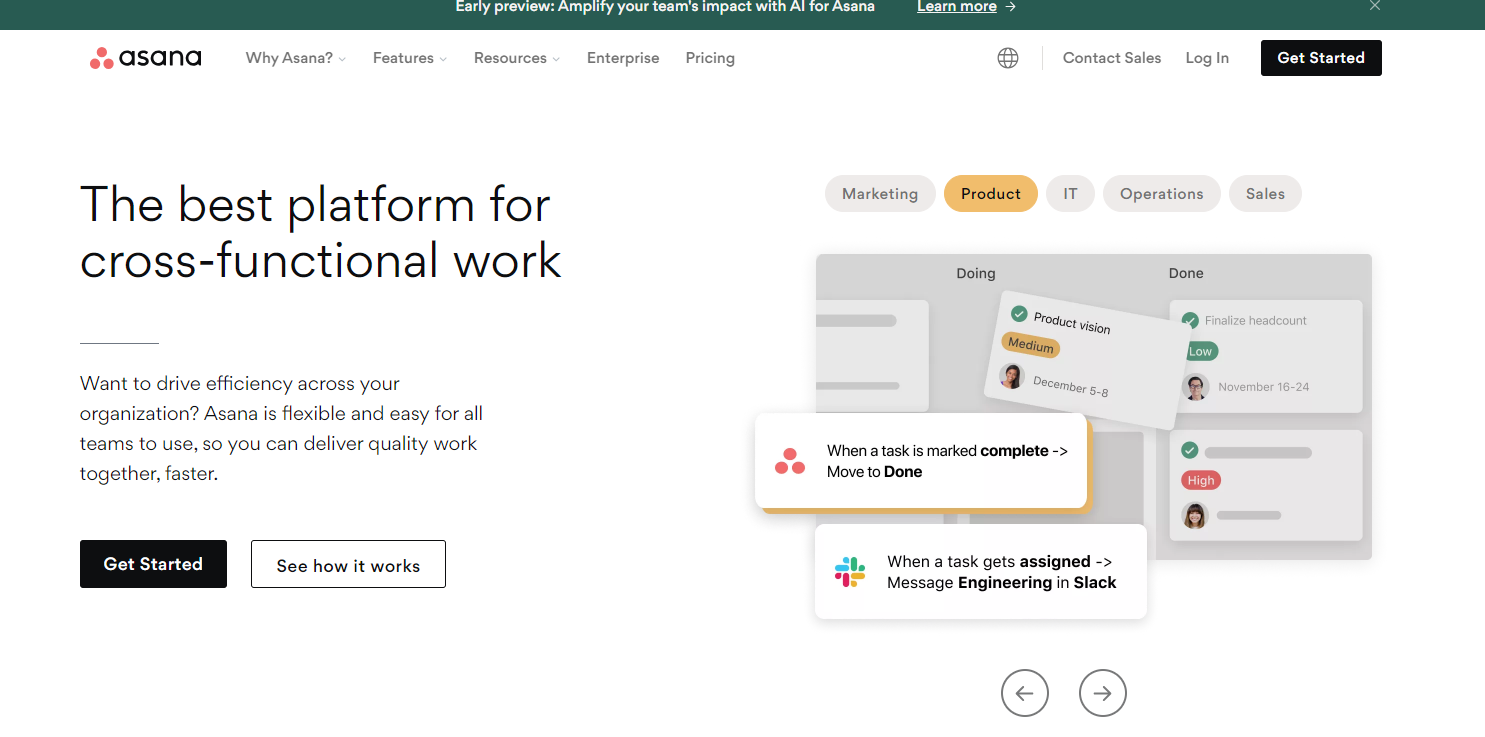Switch to the Operations tab

click(x=1161, y=194)
